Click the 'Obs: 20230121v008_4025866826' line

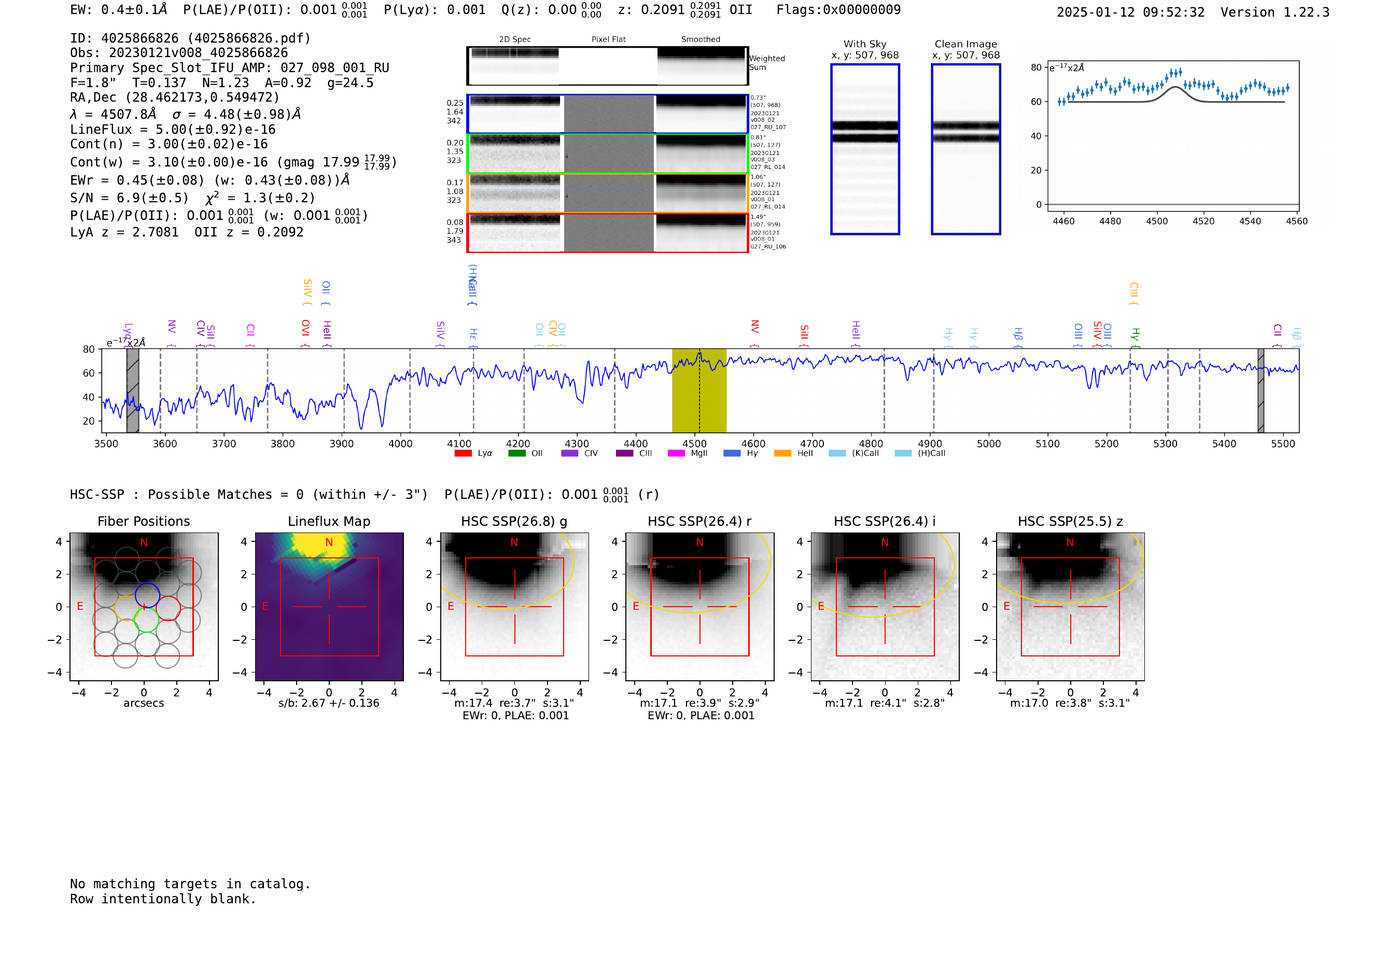179,52
